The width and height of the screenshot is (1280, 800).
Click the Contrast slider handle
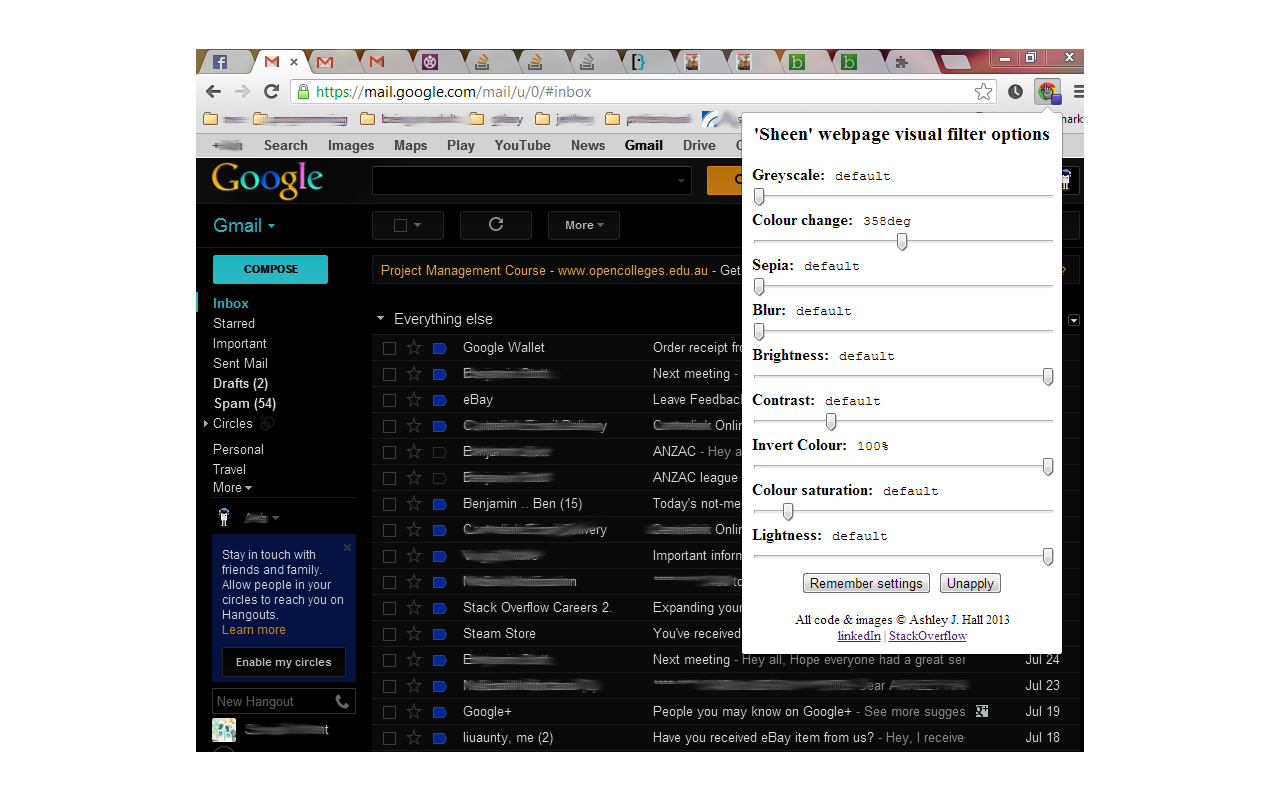coord(831,422)
